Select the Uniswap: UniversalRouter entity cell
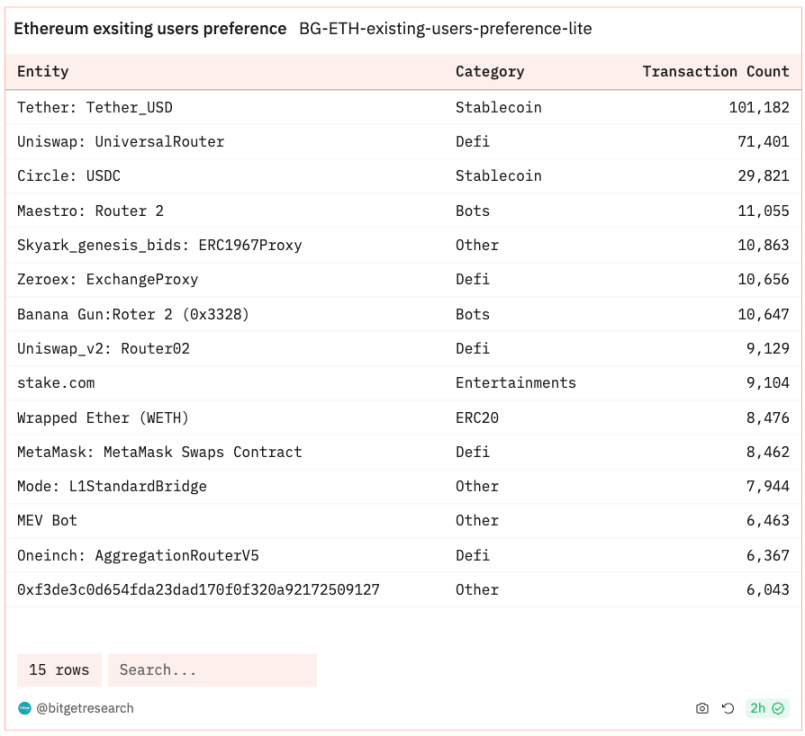This screenshot has width=805, height=736. tap(120, 142)
